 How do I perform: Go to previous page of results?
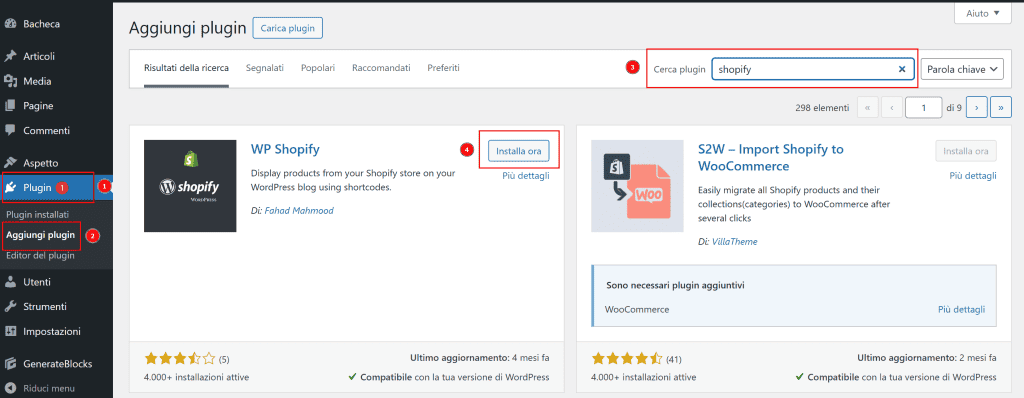tap(891, 108)
